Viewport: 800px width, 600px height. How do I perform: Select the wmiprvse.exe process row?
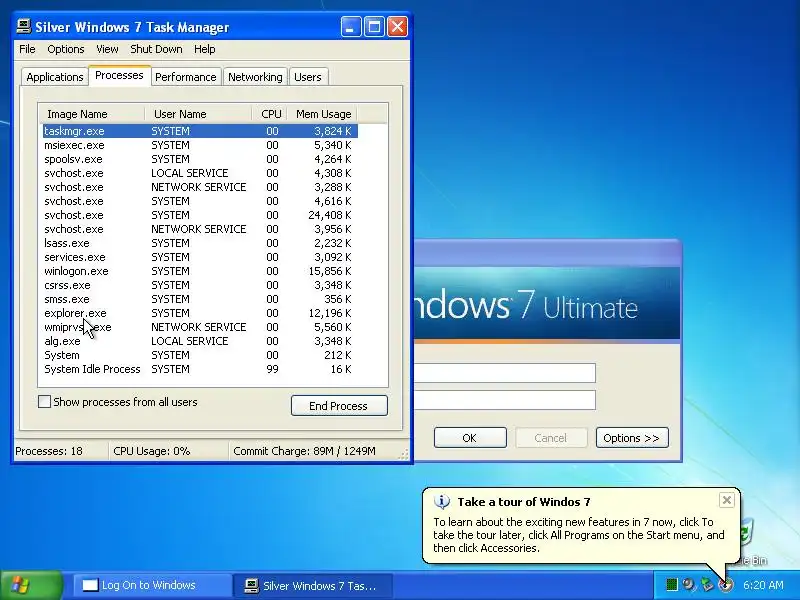(200, 328)
